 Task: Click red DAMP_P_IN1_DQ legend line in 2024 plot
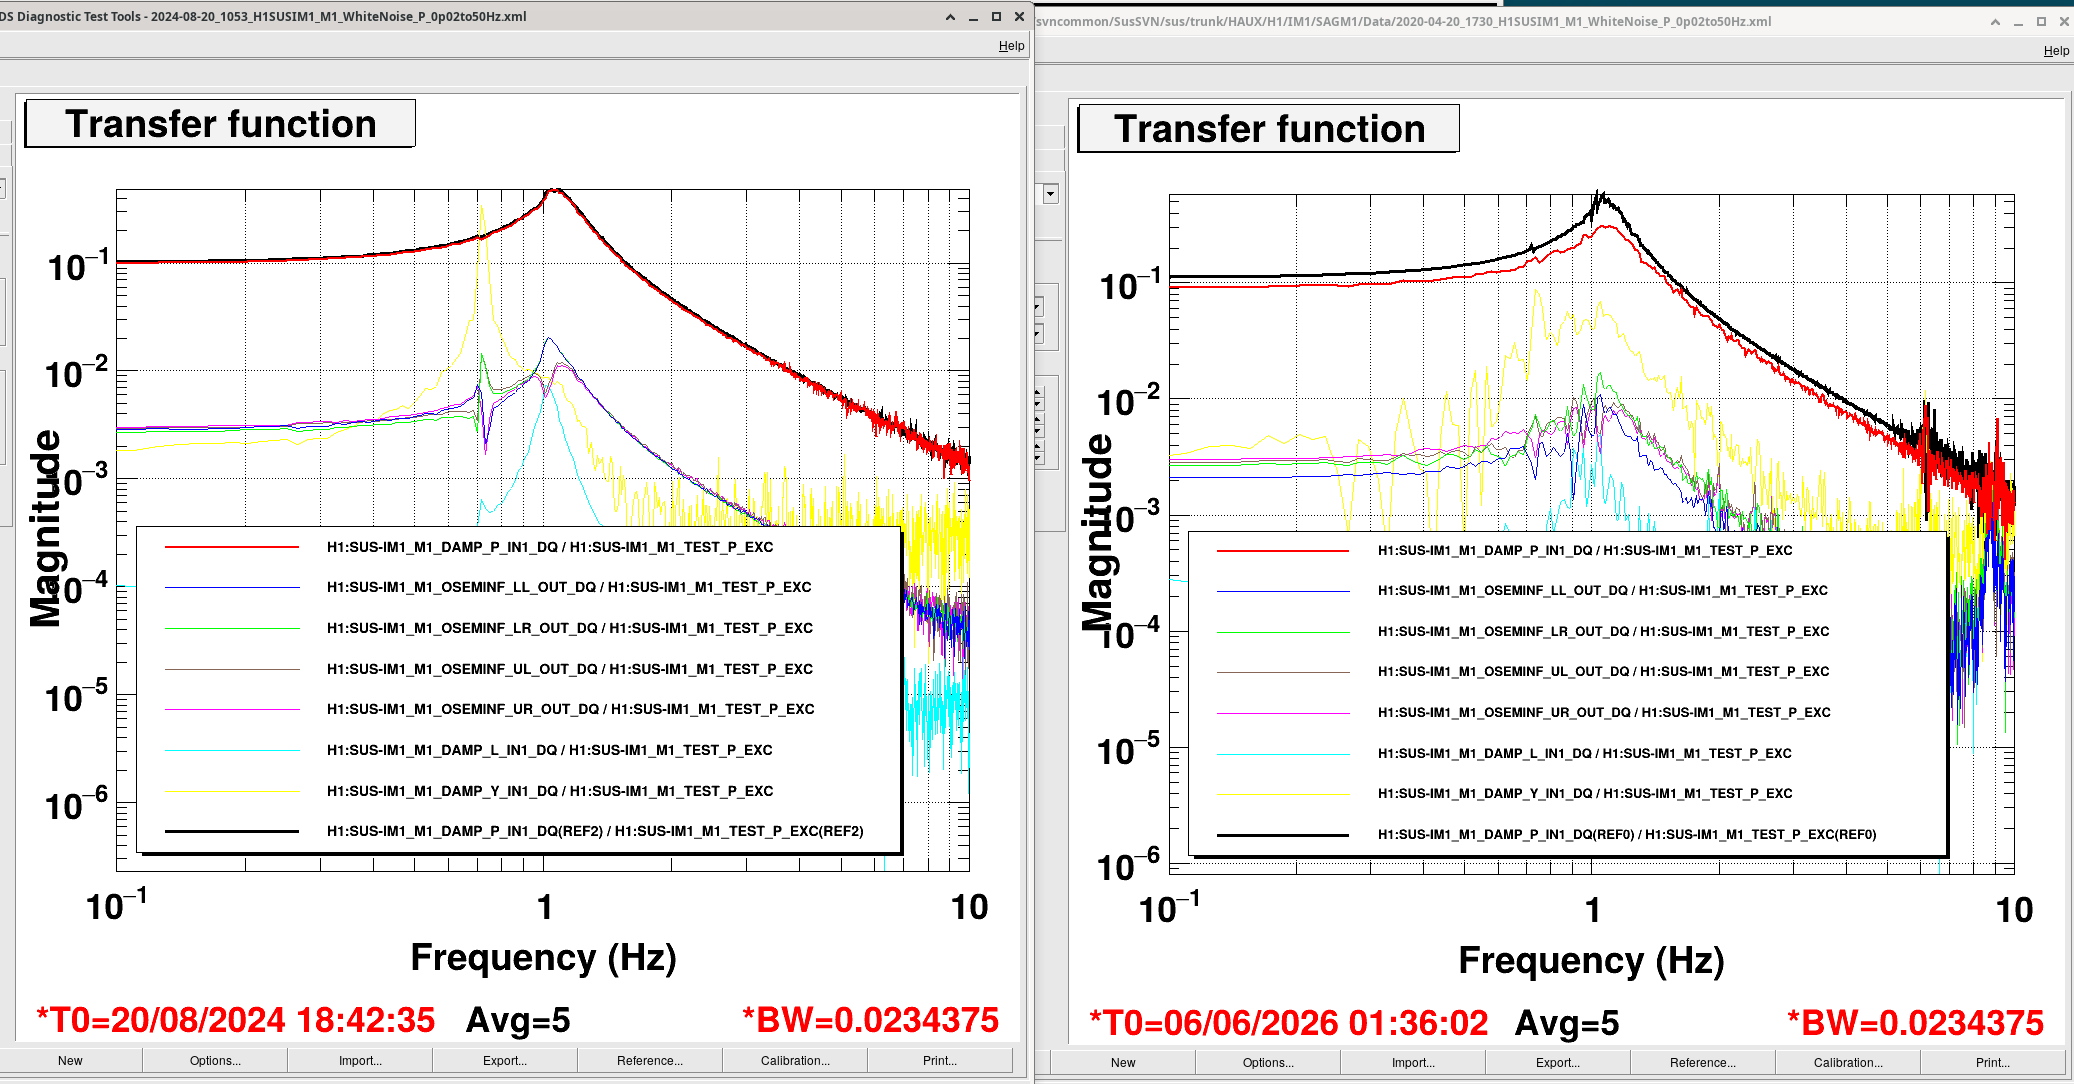click(232, 547)
